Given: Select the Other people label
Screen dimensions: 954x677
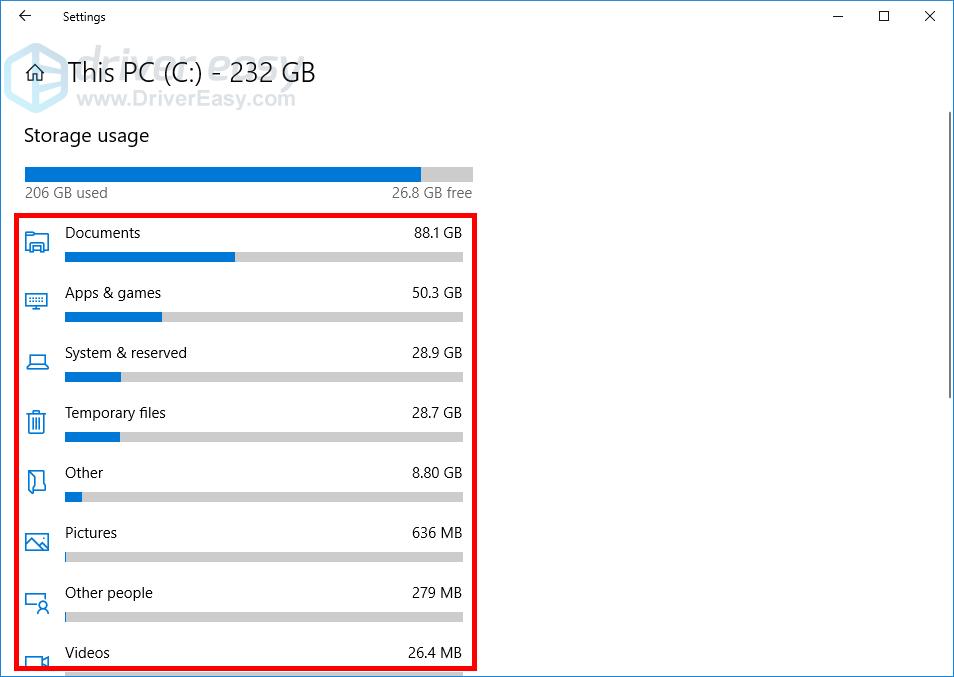Looking at the screenshot, I should pyautogui.click(x=109, y=593).
